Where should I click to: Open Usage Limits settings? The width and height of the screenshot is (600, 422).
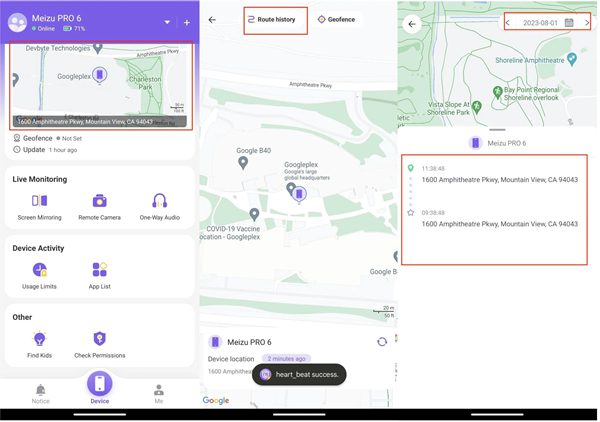pos(39,275)
